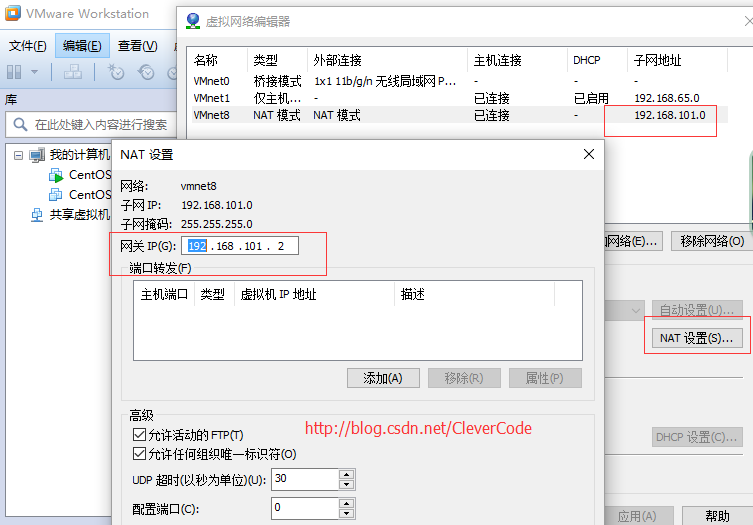Click the Auto Settings (自动设置) button
This screenshot has height=525, width=753.
click(697, 310)
